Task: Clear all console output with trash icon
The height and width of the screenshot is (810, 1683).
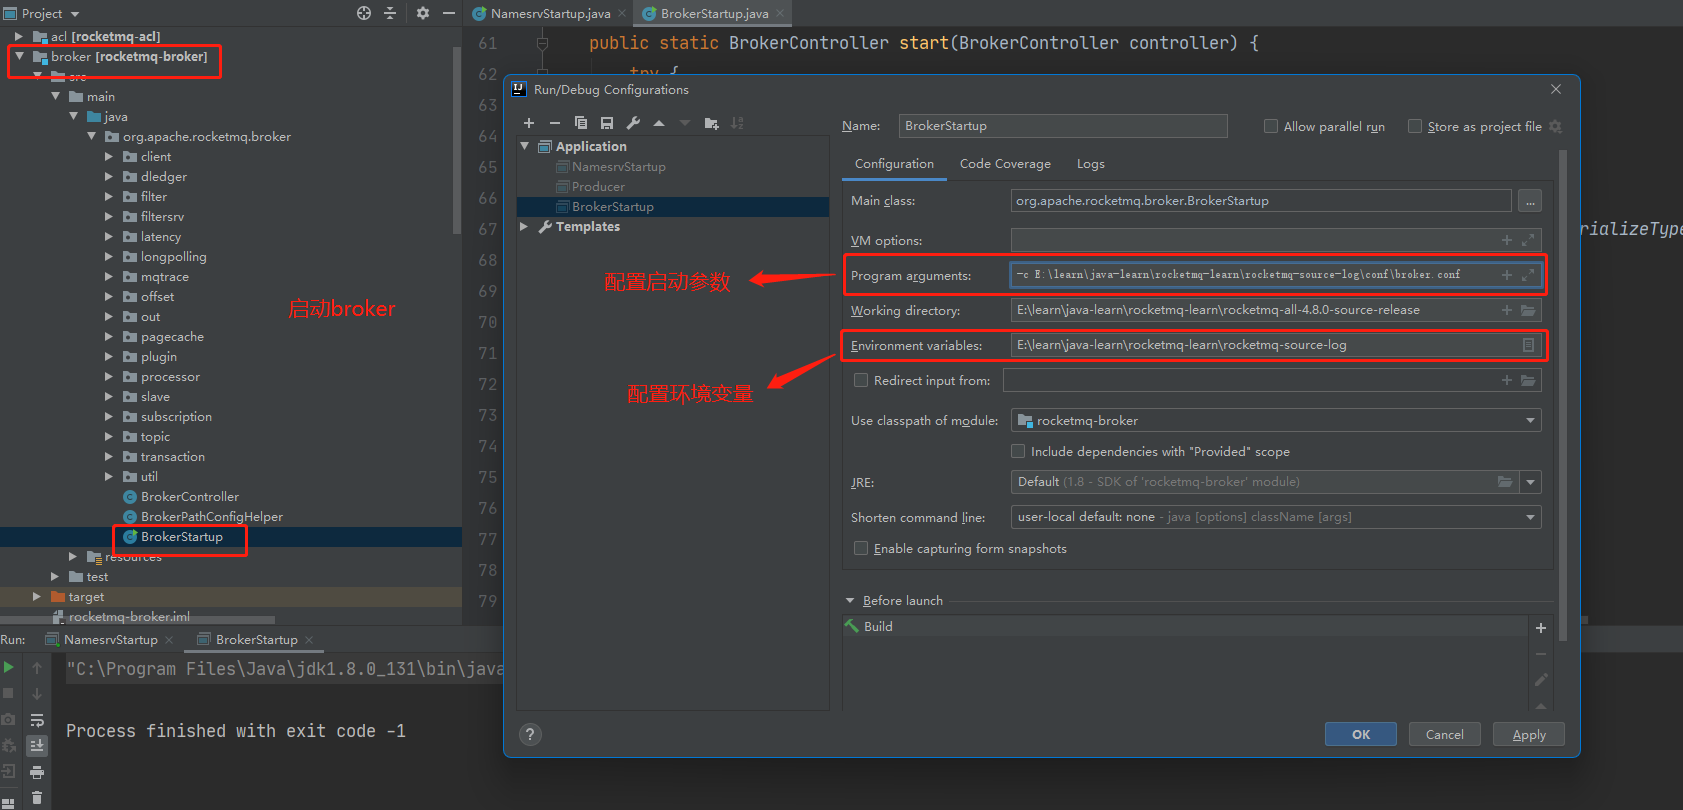Action: 37,798
